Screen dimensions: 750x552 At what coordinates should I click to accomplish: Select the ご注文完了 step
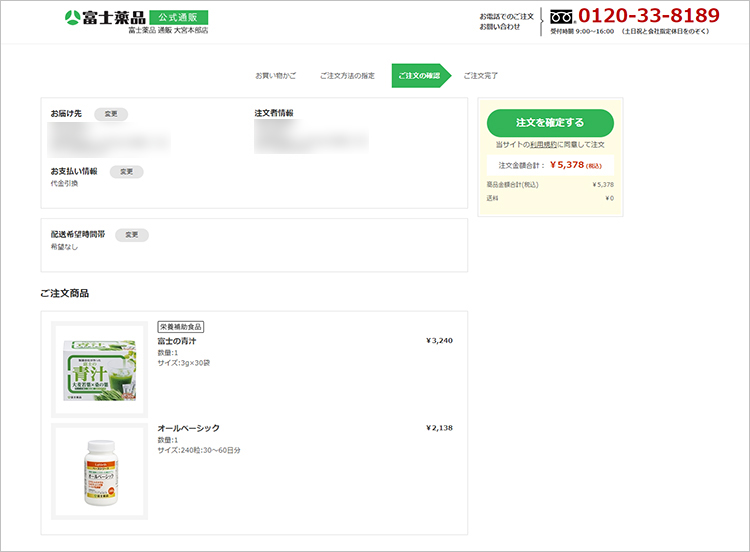point(481,76)
